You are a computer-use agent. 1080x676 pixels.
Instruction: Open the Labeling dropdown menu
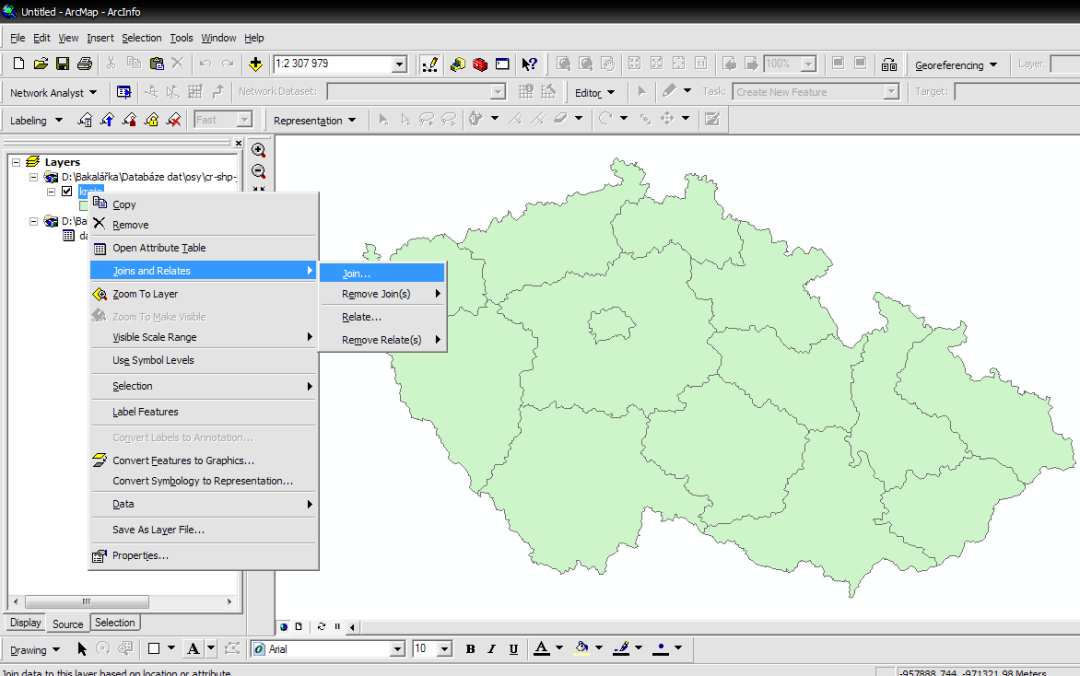(36, 121)
